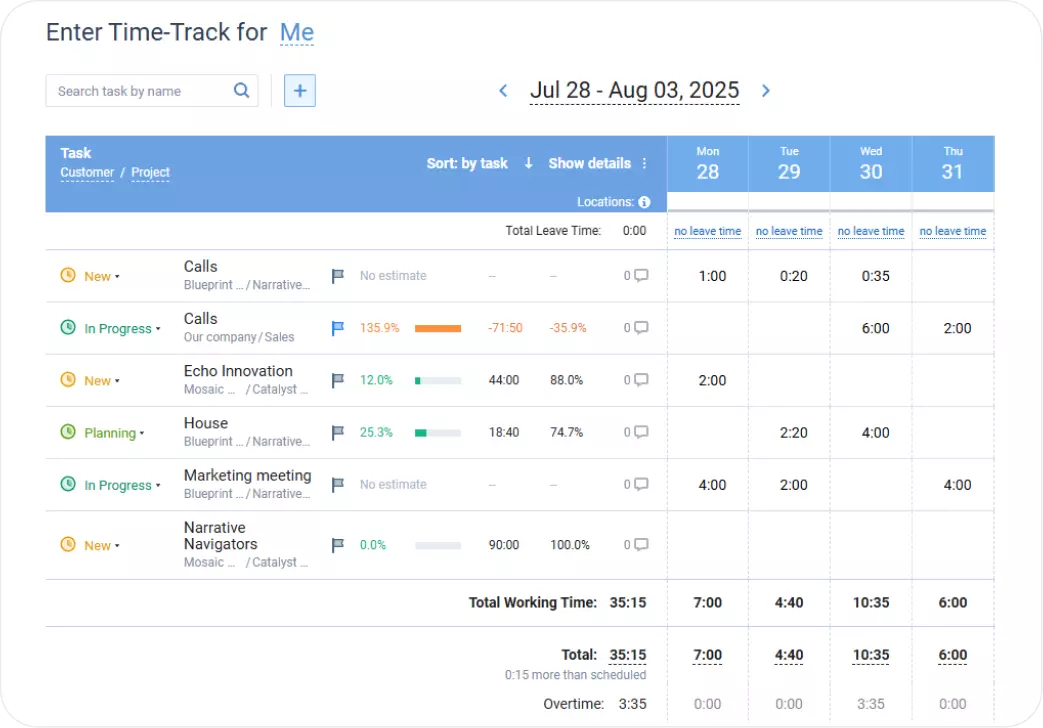Image resolution: width=1043 pixels, height=728 pixels.
Task: Open comments for Echo Innovation
Action: (641, 380)
